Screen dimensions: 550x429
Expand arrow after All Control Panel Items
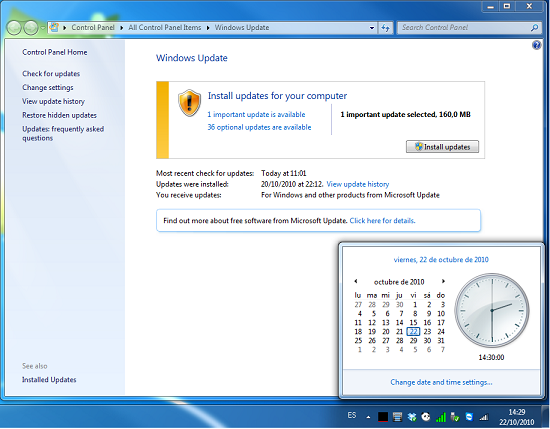(208, 28)
